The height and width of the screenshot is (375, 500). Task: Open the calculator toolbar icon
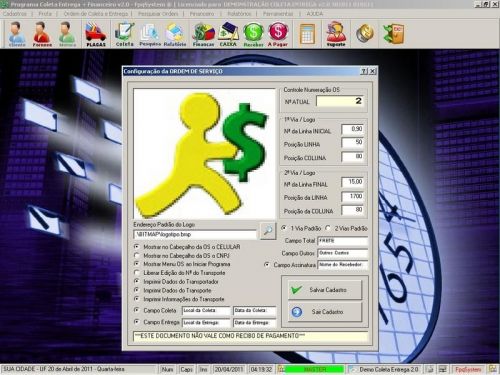click(307, 34)
